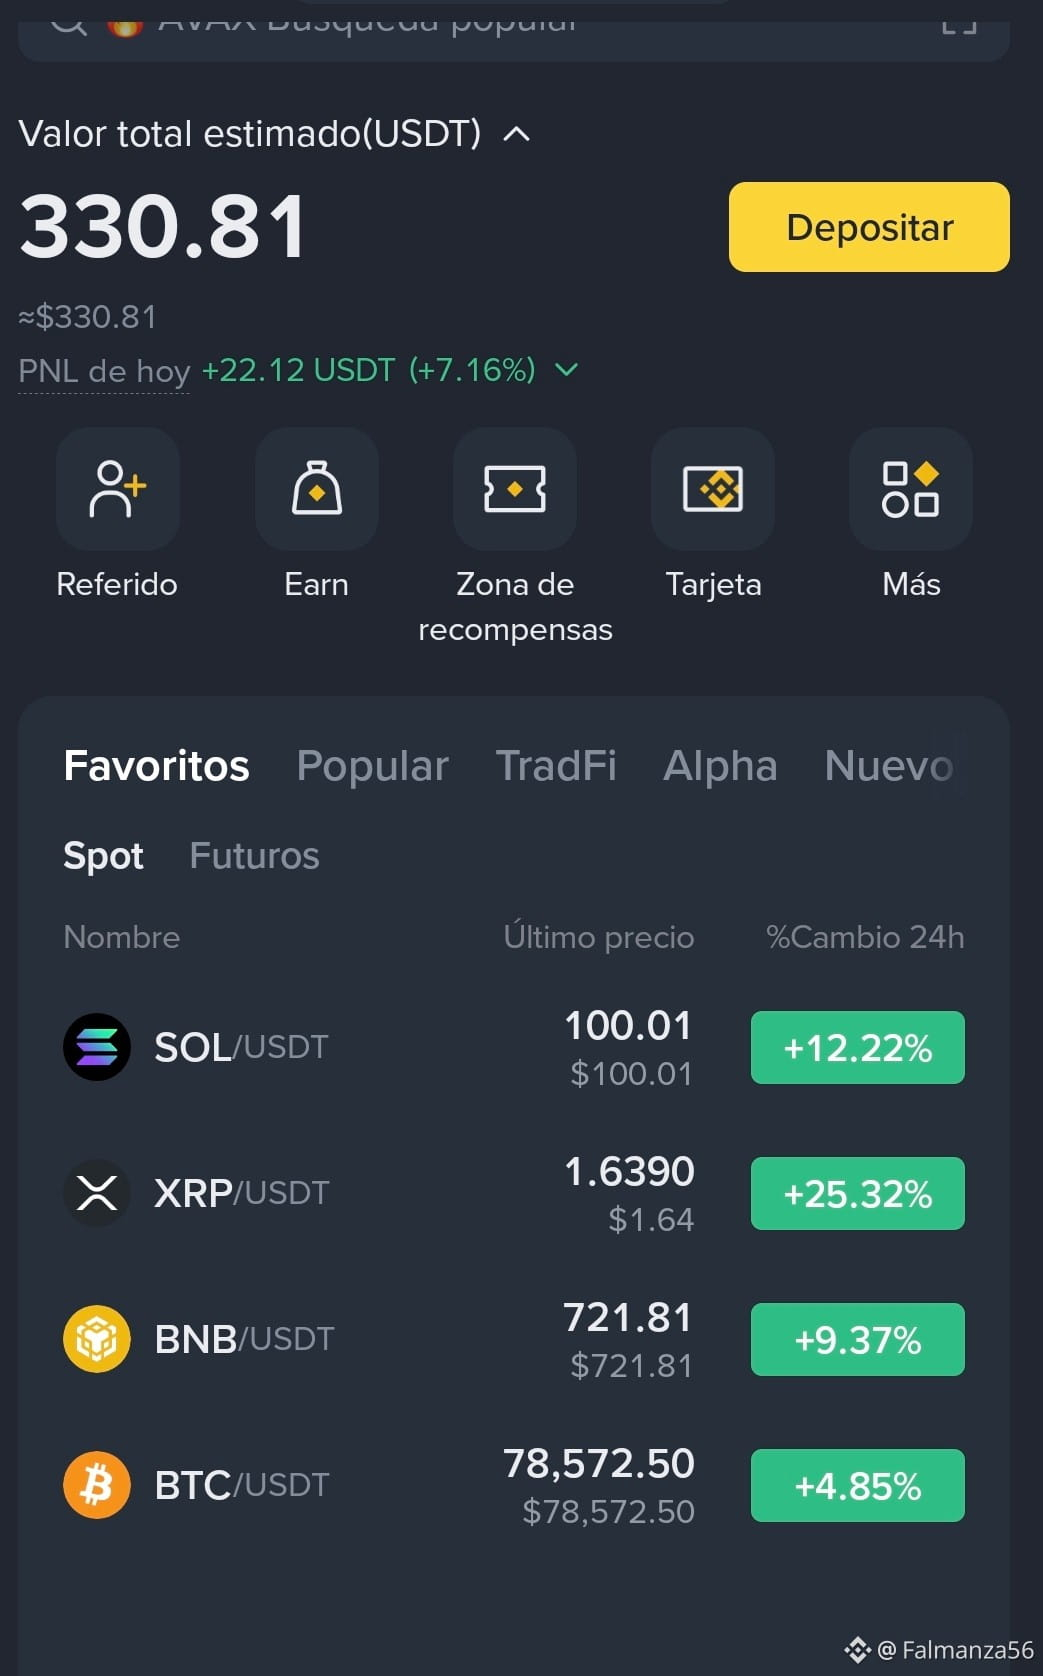
Task: Open the scan icon in search bar
Action: coord(958,24)
